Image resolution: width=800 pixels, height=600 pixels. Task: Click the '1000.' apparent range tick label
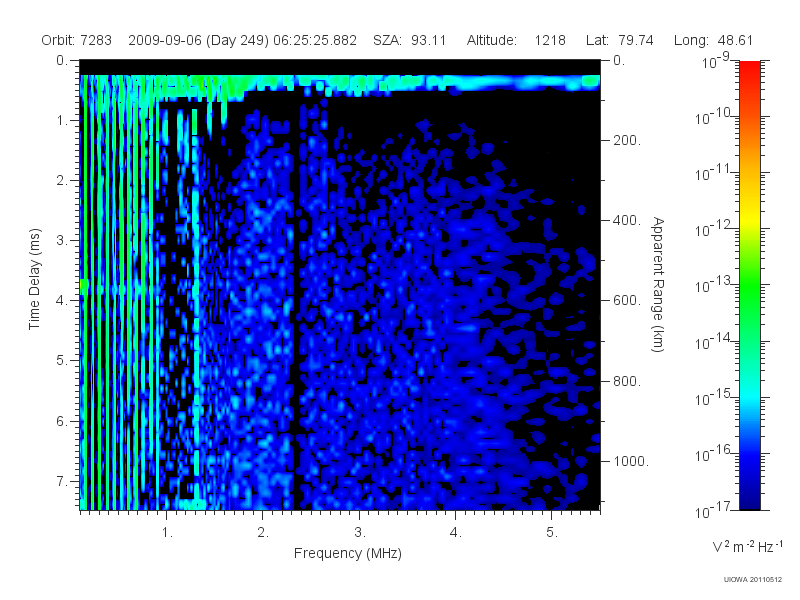point(631,461)
